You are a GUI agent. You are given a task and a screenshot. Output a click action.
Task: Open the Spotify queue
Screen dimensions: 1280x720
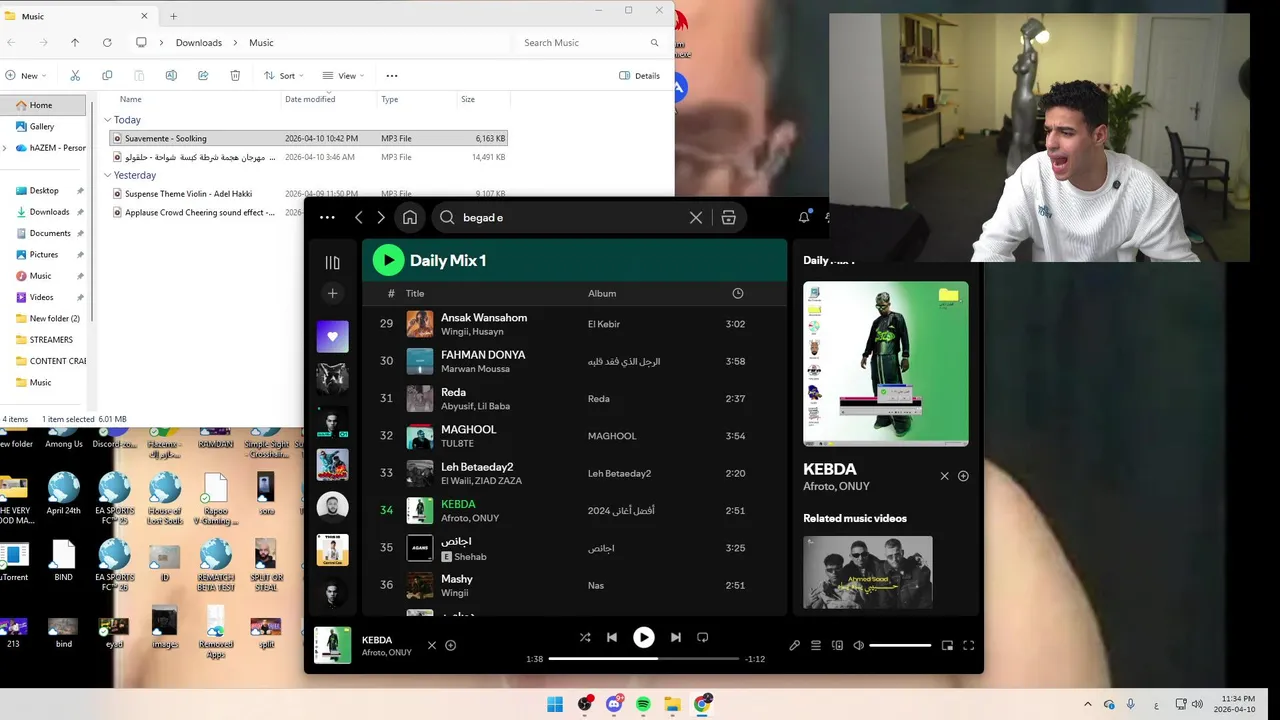coord(816,645)
